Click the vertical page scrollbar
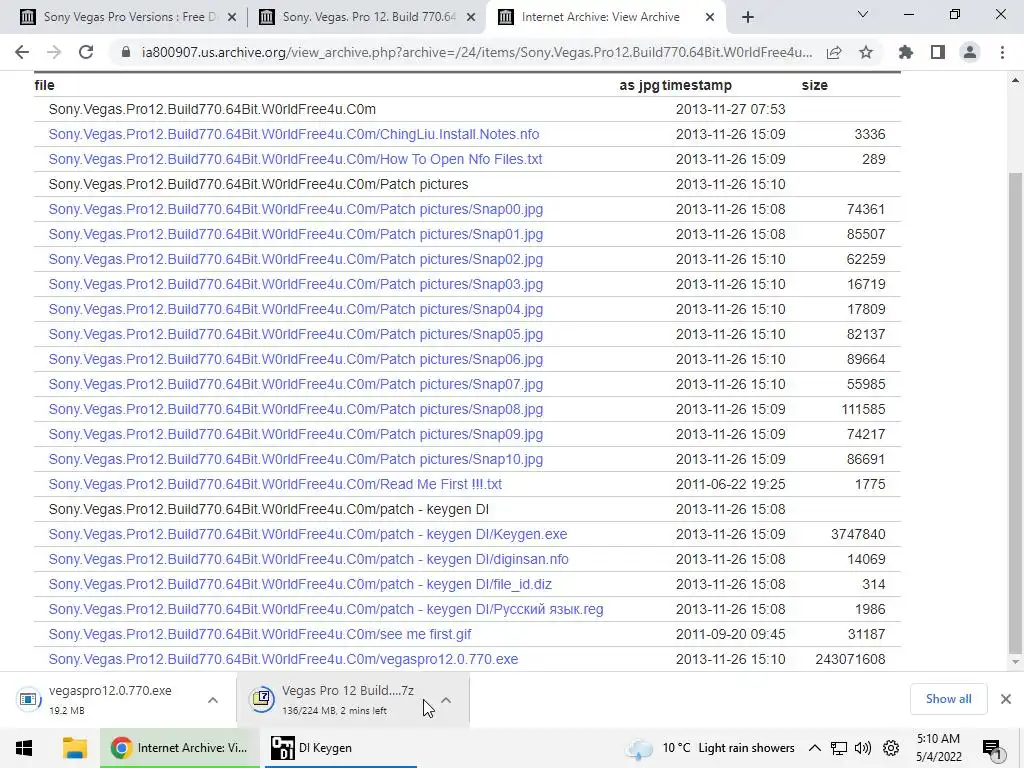 [x=1015, y=411]
